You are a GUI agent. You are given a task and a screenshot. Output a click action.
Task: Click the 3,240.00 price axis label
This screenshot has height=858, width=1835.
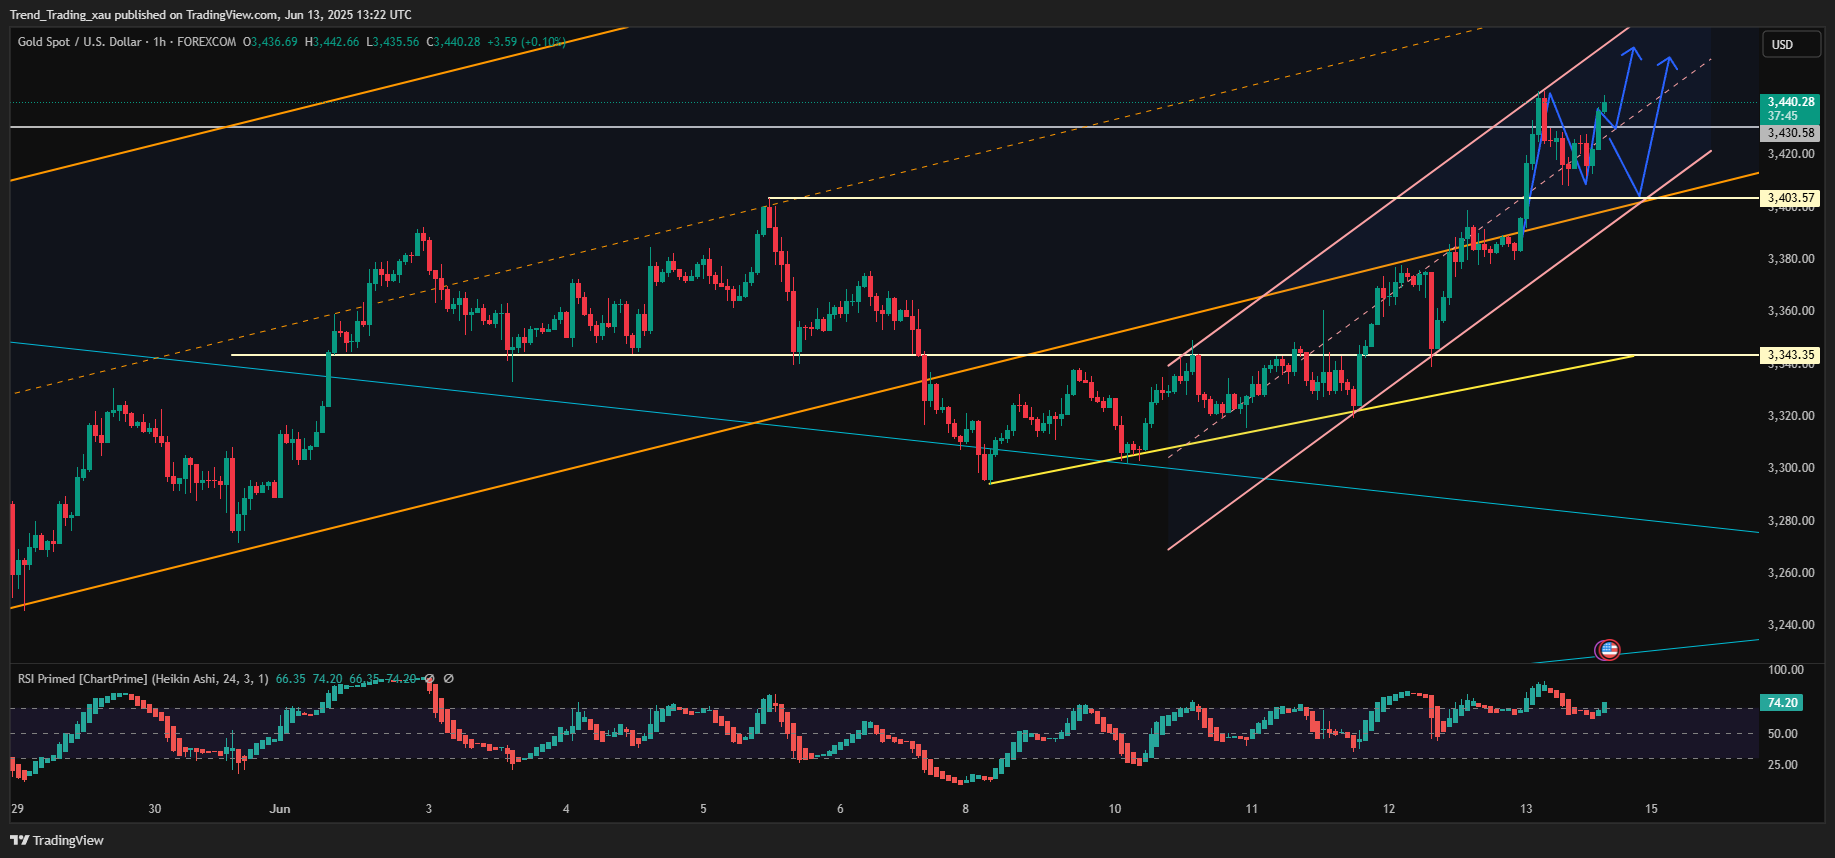[1791, 625]
